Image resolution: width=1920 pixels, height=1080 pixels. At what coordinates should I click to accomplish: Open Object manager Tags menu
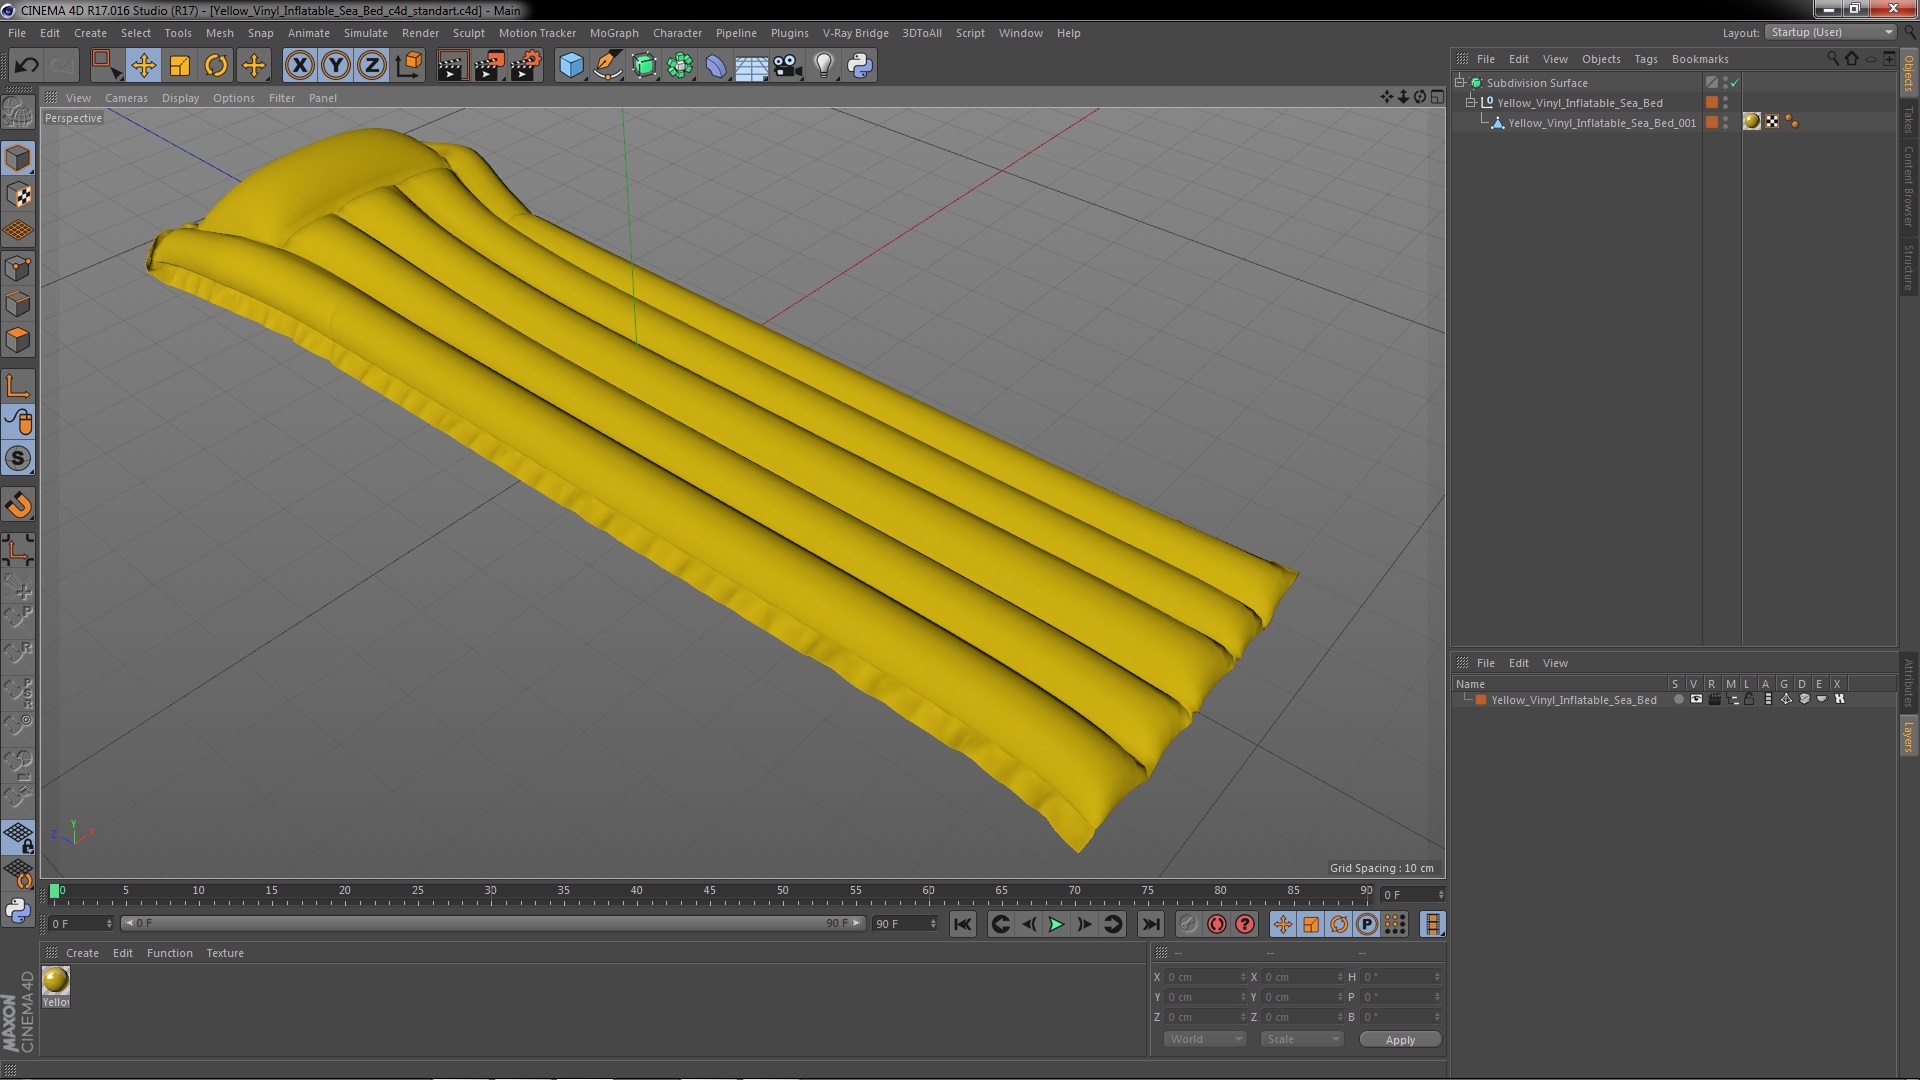click(x=1645, y=59)
